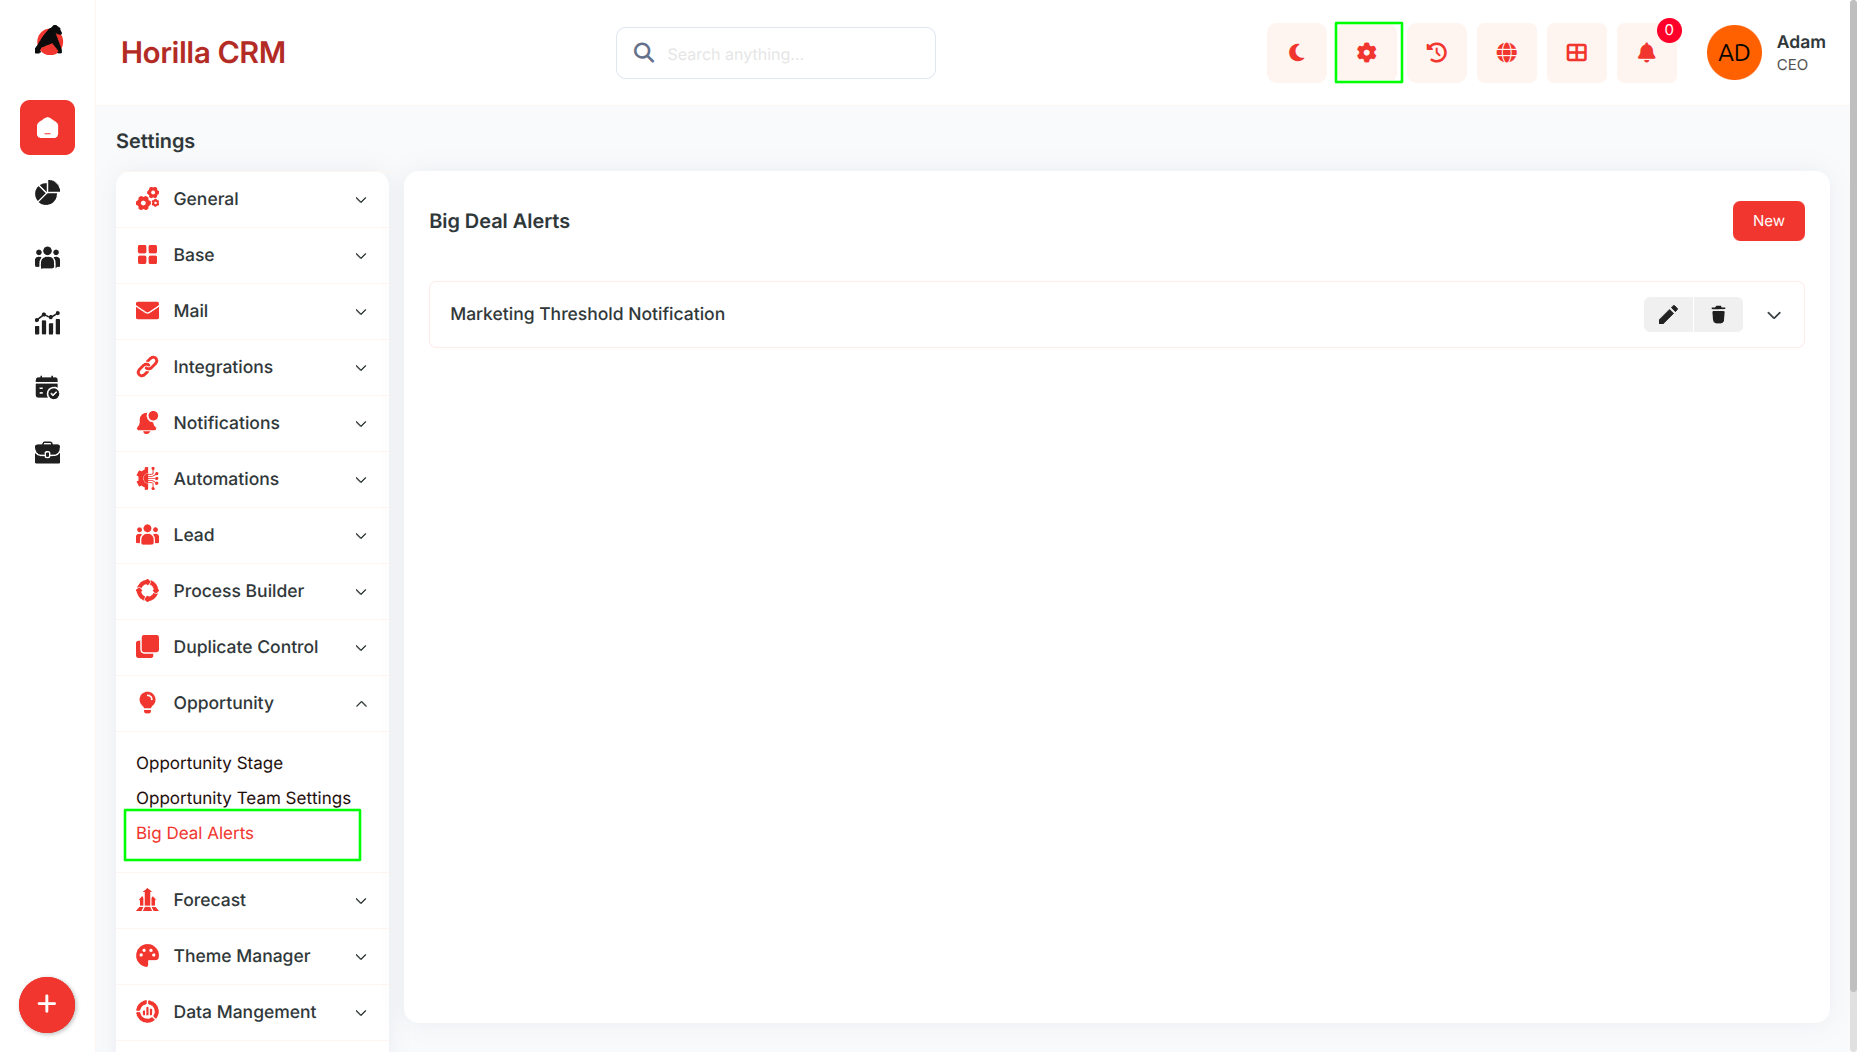Open the Adam CEO profile avatar
The image size is (1857, 1052).
[x=1734, y=53]
